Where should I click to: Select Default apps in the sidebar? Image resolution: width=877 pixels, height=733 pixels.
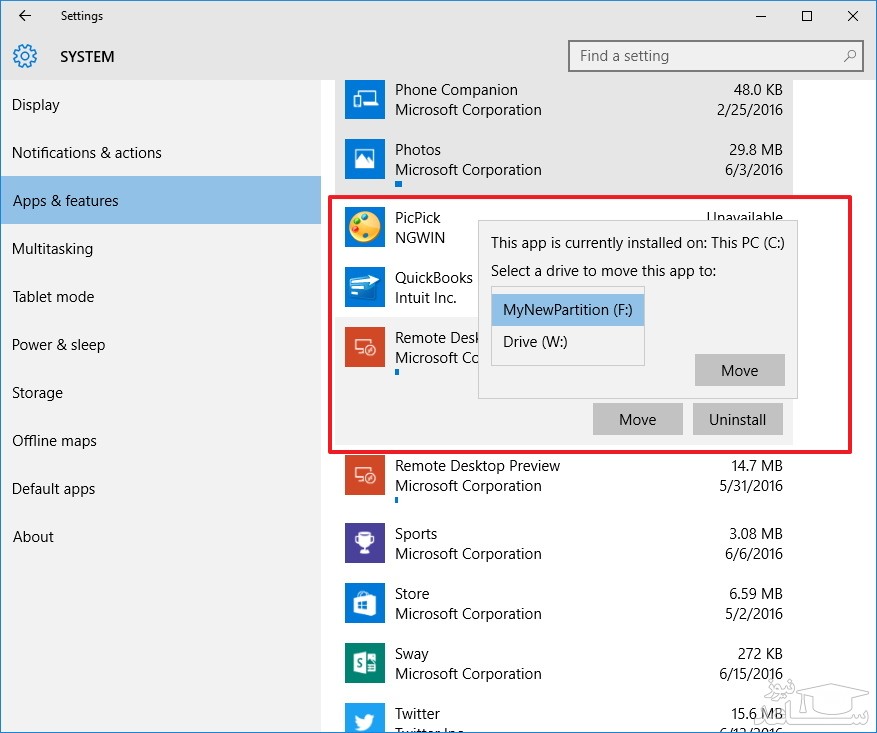pos(54,489)
